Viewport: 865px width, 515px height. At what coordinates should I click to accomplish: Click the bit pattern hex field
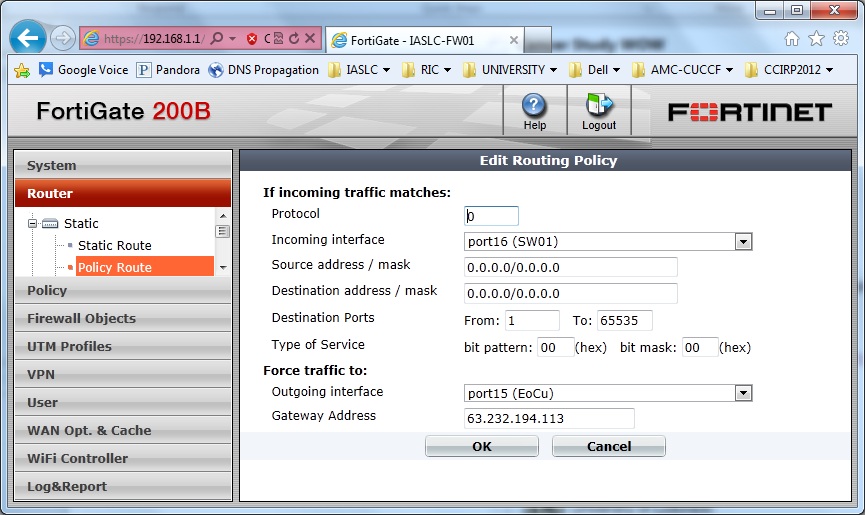click(556, 347)
